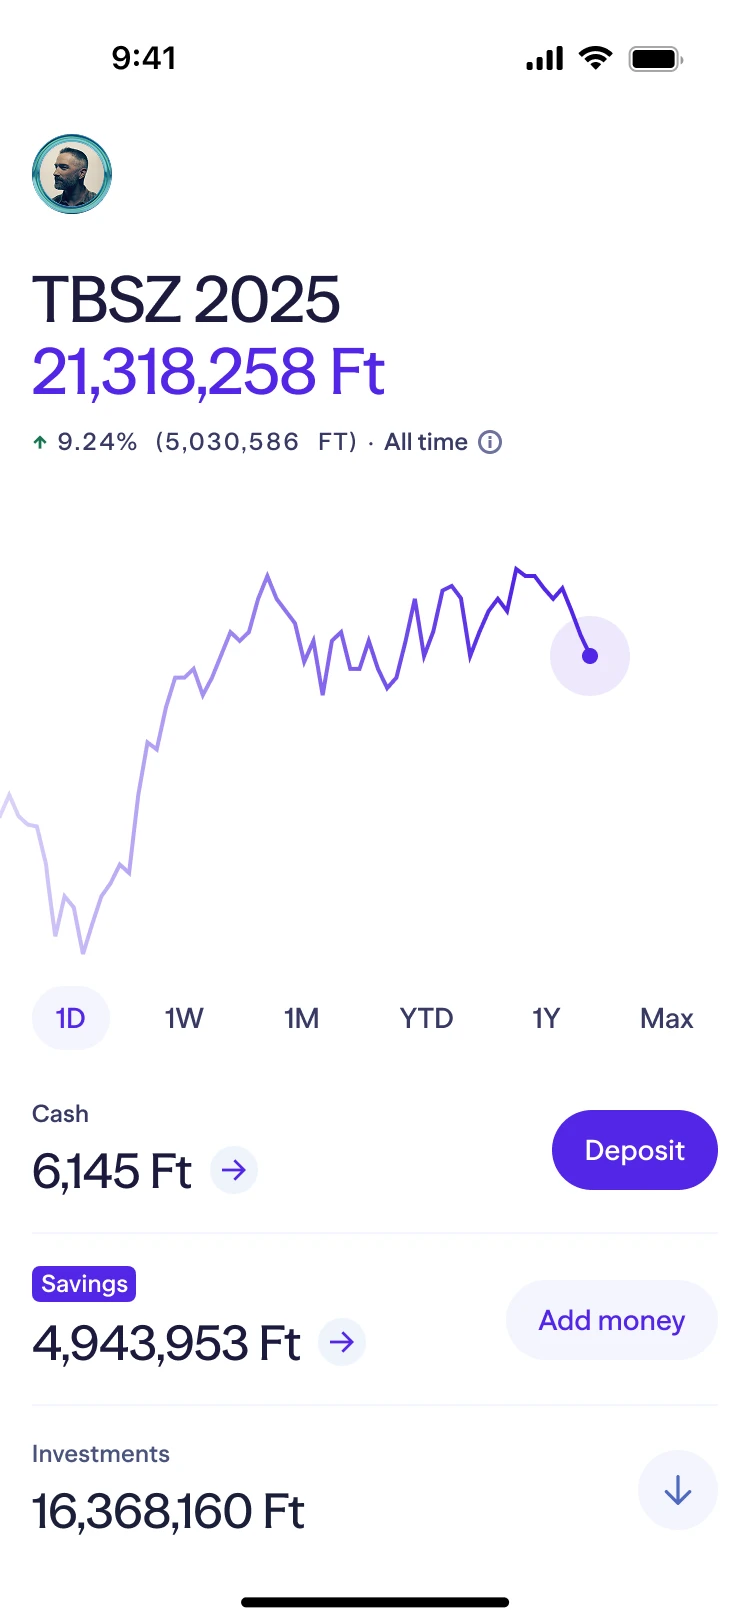Select the 1D chart range
The height and width of the screenshot is (1624, 750).
[71, 1018]
